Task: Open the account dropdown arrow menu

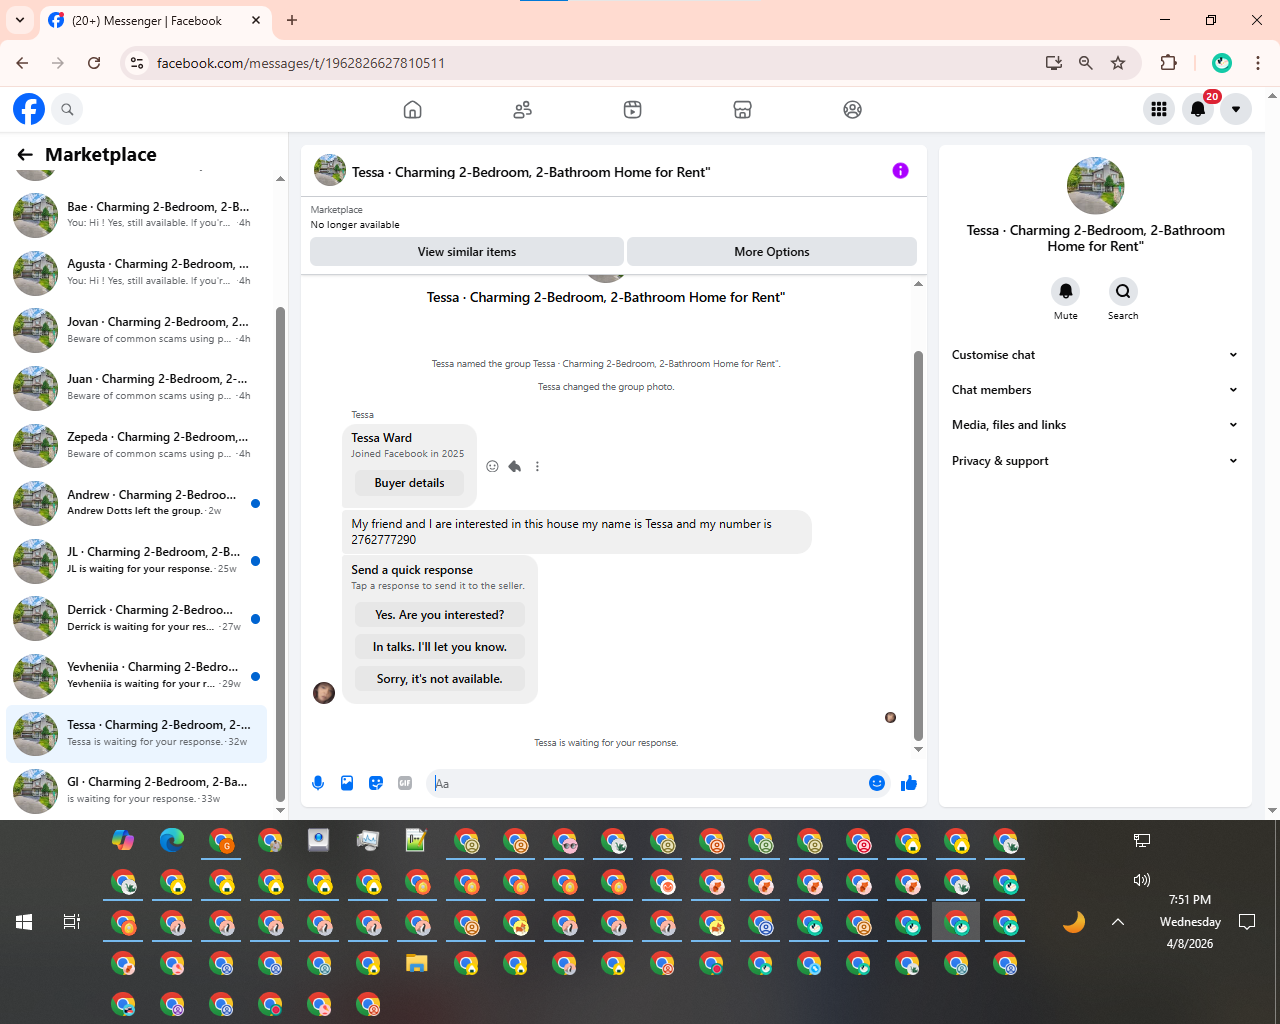Action: point(1236,109)
